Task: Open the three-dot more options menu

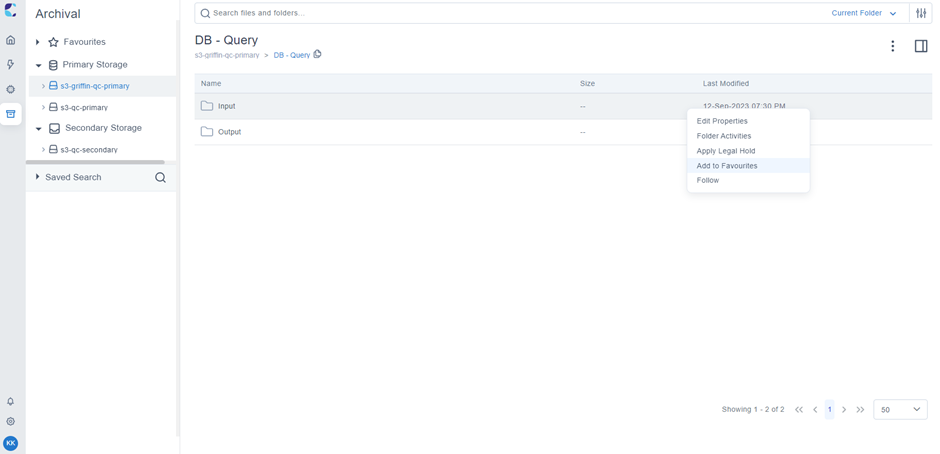Action: (x=893, y=46)
